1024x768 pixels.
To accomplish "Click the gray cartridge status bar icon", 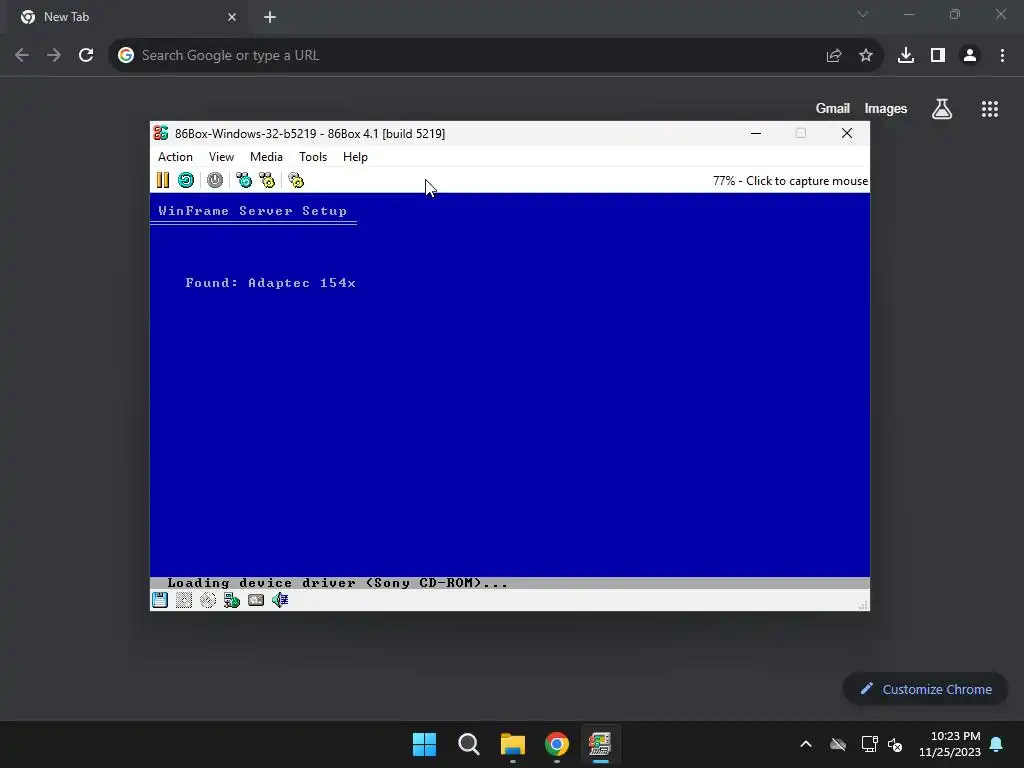I will pyautogui.click(x=256, y=600).
